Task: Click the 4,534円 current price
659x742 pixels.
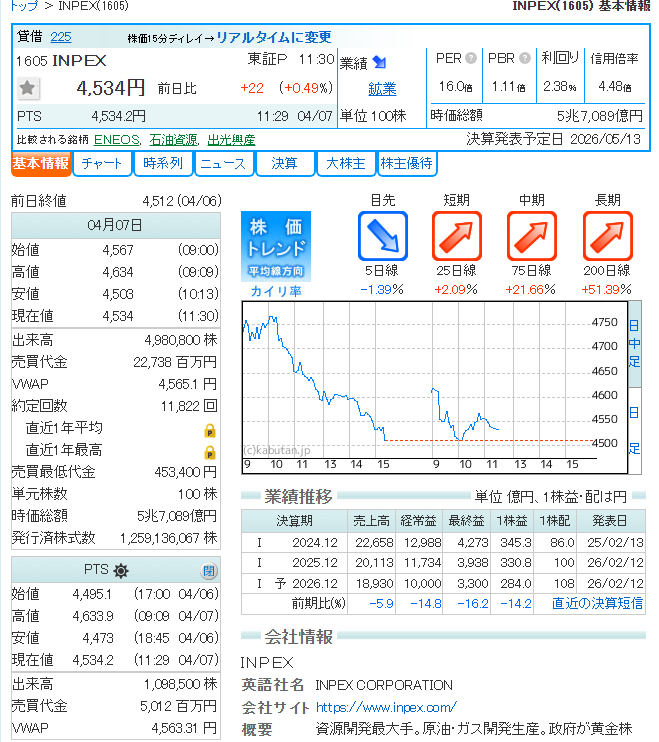Action: pos(111,88)
